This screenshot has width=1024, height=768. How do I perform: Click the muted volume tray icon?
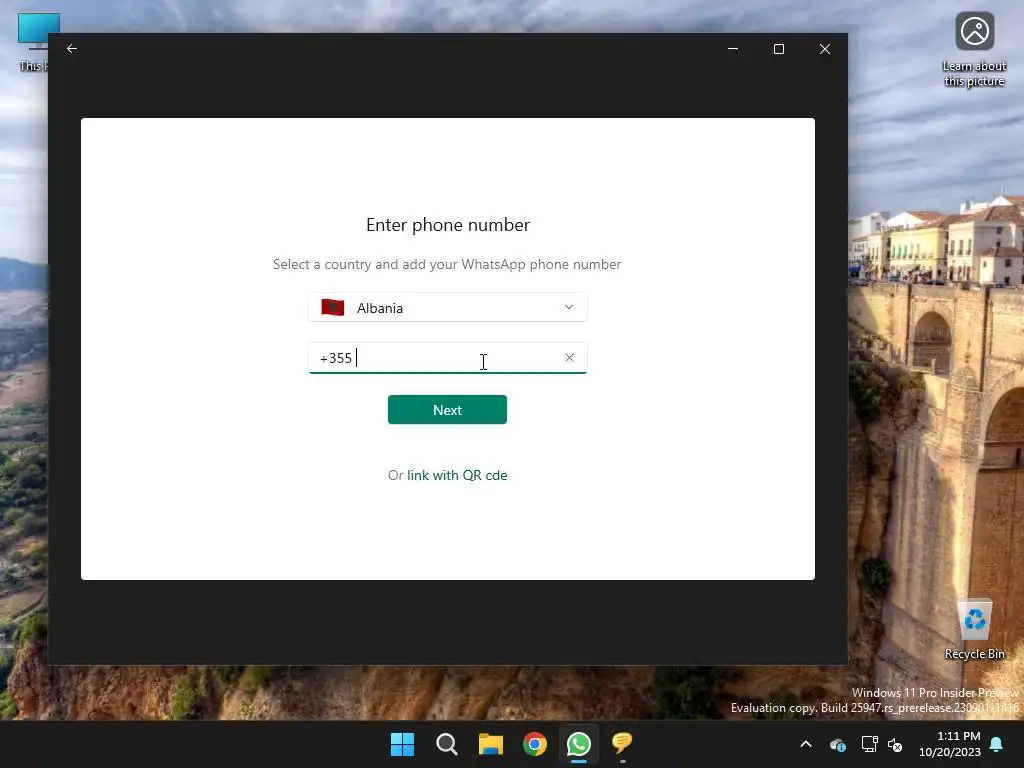[895, 744]
